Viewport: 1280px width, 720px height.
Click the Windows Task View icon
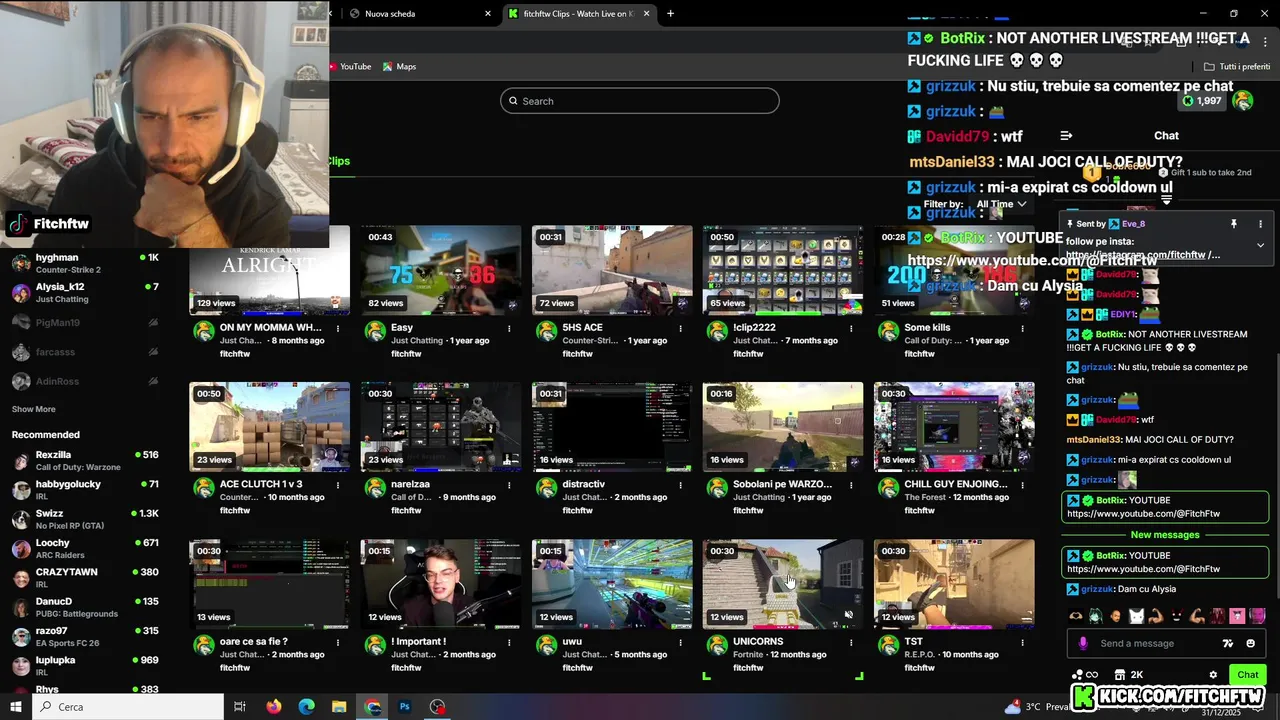point(240,706)
